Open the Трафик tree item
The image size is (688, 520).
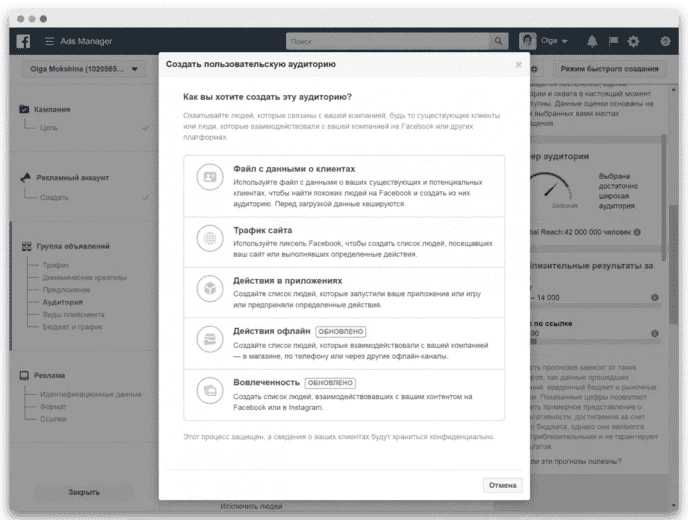coord(56,265)
